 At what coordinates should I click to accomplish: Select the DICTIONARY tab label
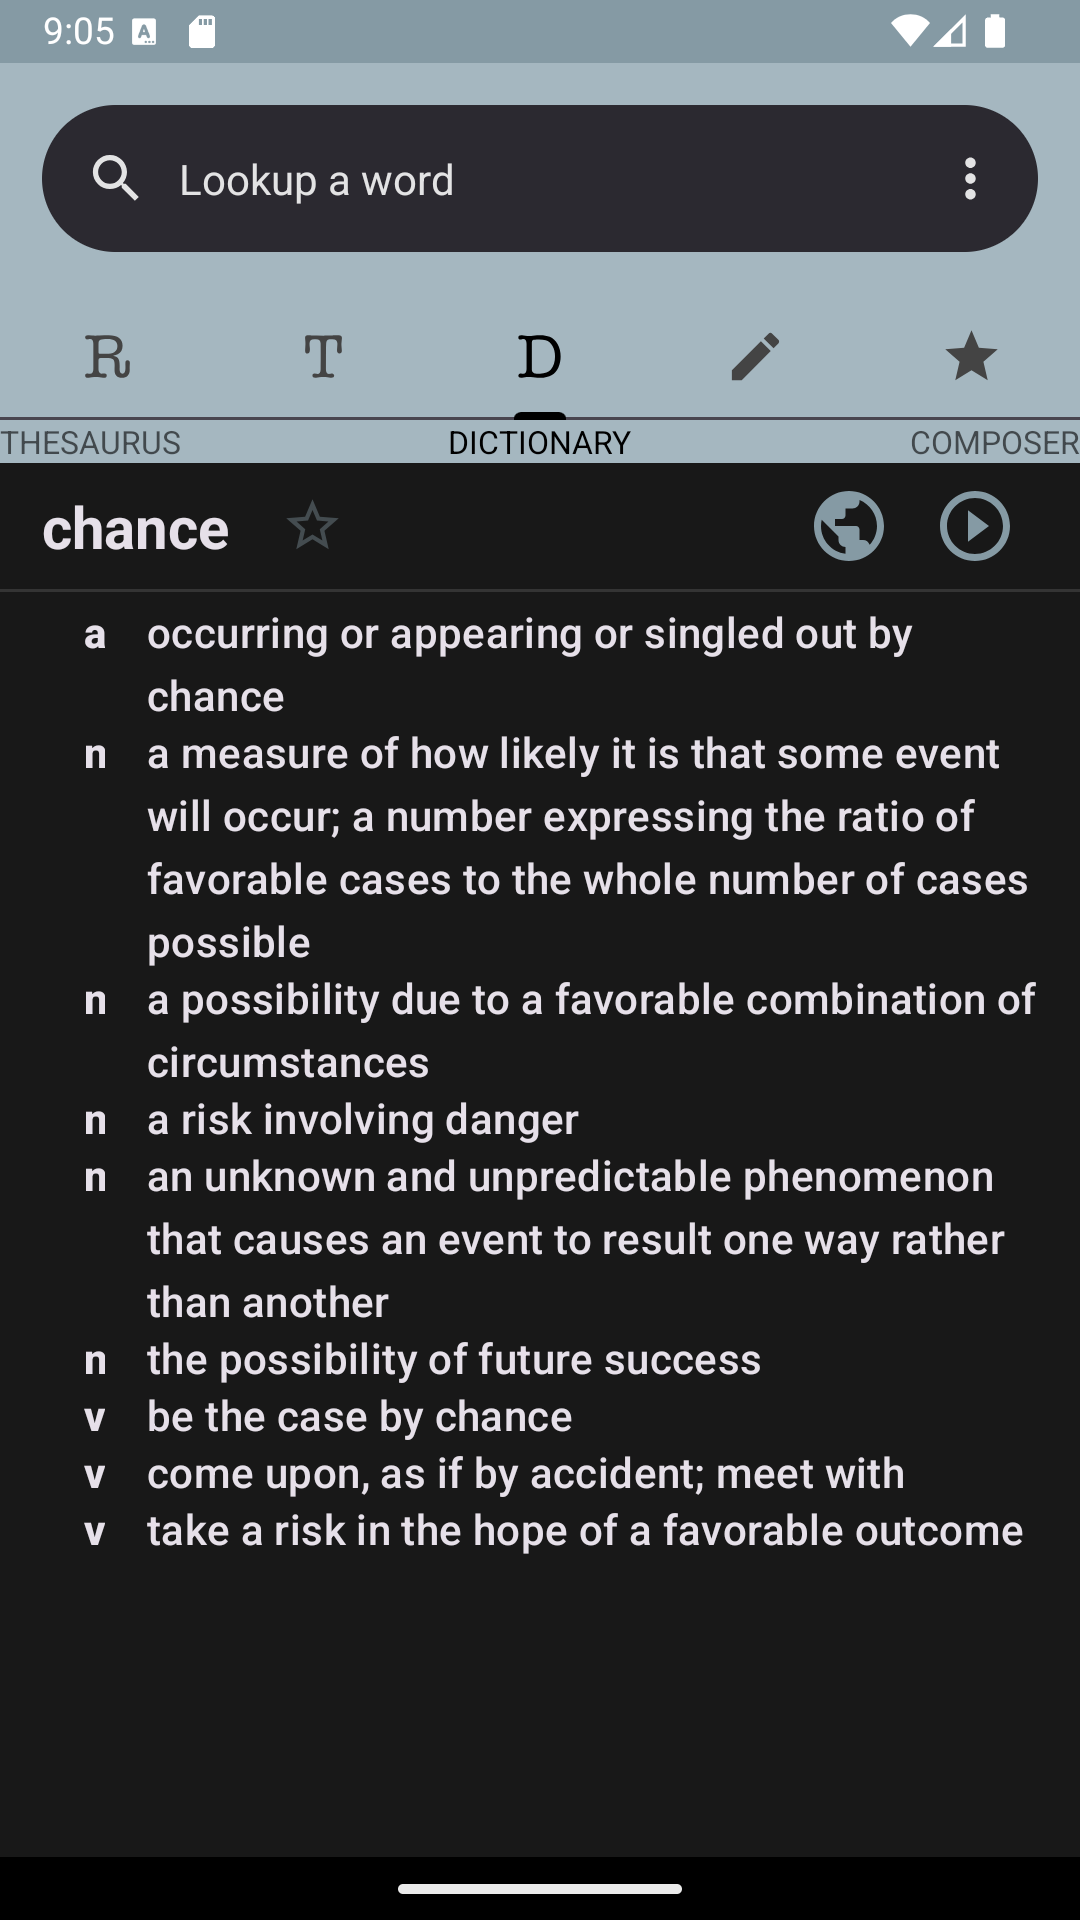pos(540,443)
